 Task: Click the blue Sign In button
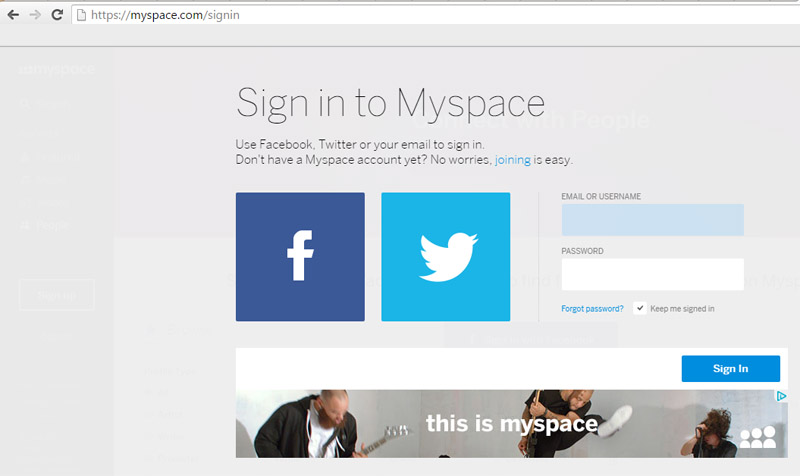pyautogui.click(x=731, y=368)
